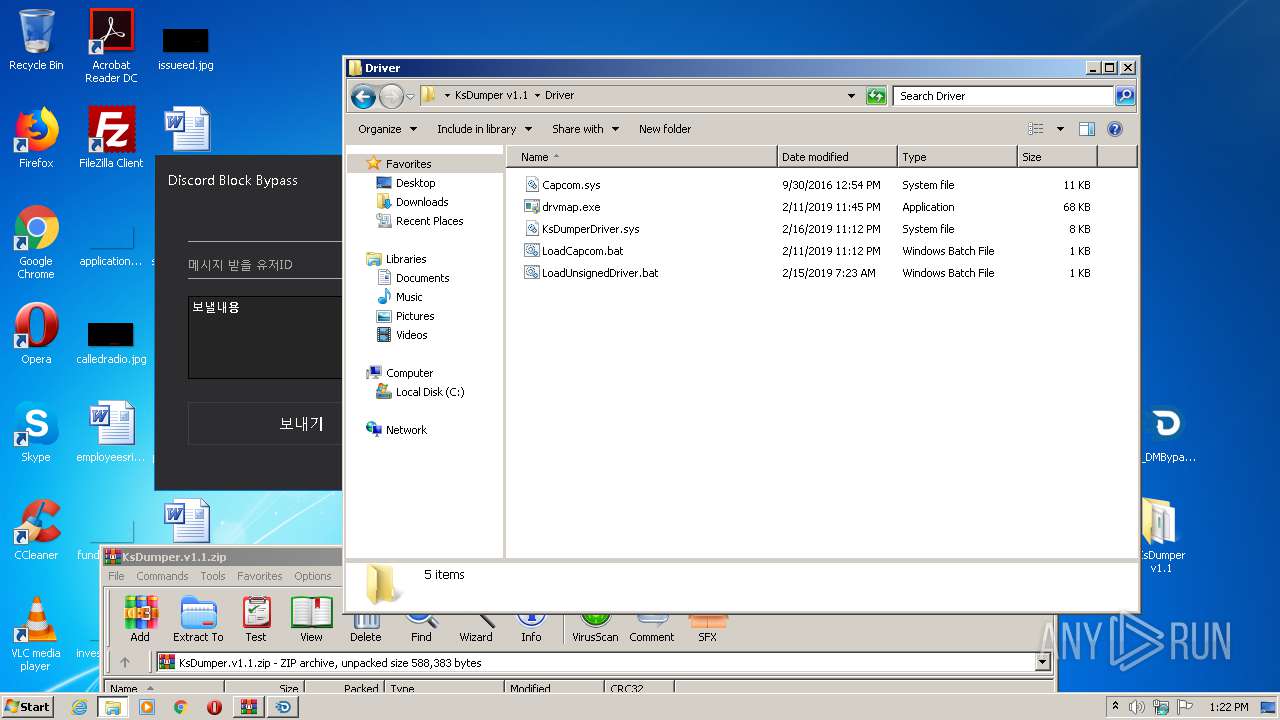1280x720 pixels.
Task: Select the Google Chrome desktop icon
Action: [36, 242]
